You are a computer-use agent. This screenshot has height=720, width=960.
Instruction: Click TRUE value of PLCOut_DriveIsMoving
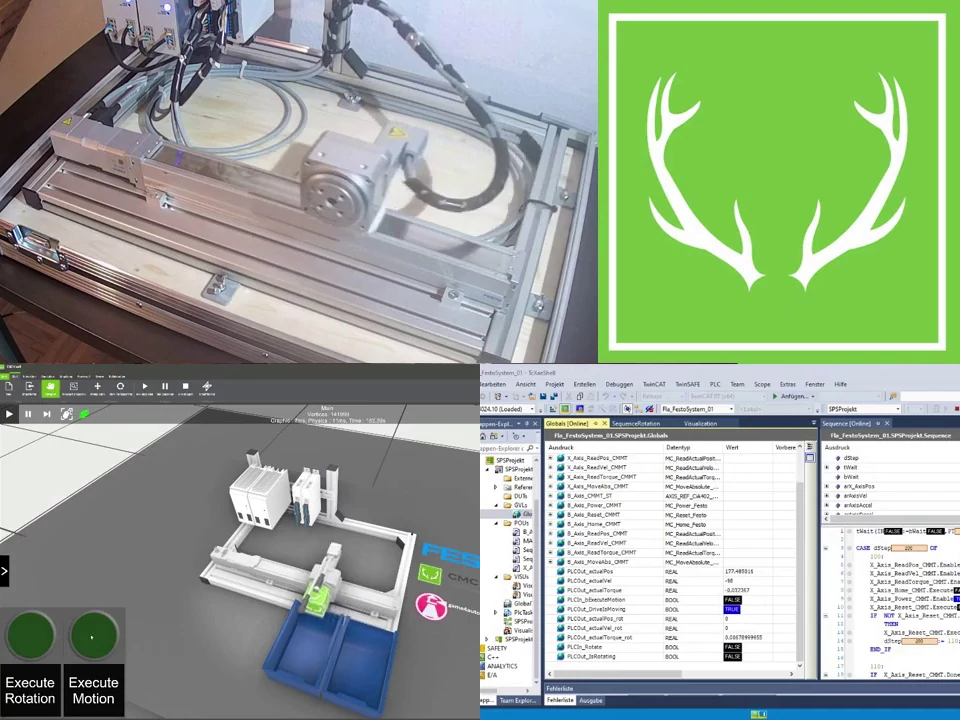pos(732,609)
